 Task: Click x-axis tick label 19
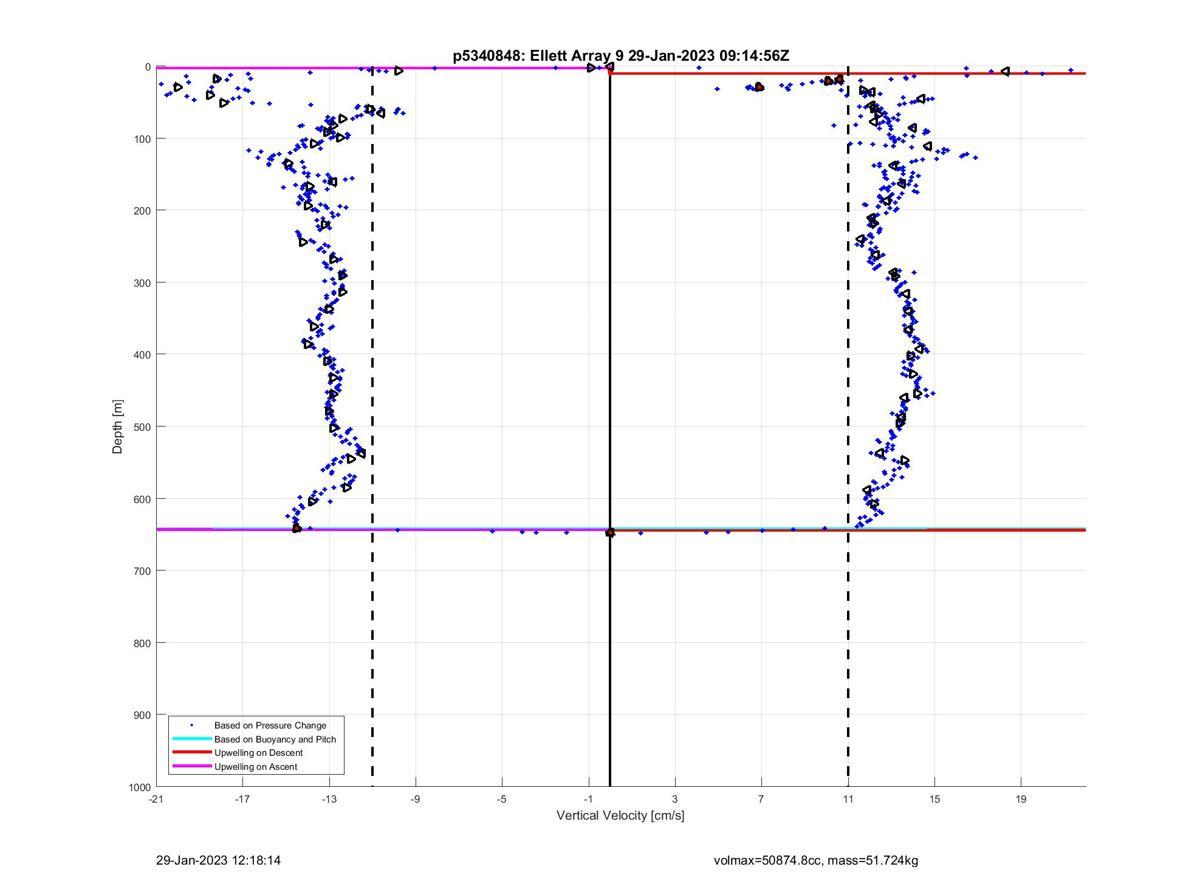(1021, 798)
